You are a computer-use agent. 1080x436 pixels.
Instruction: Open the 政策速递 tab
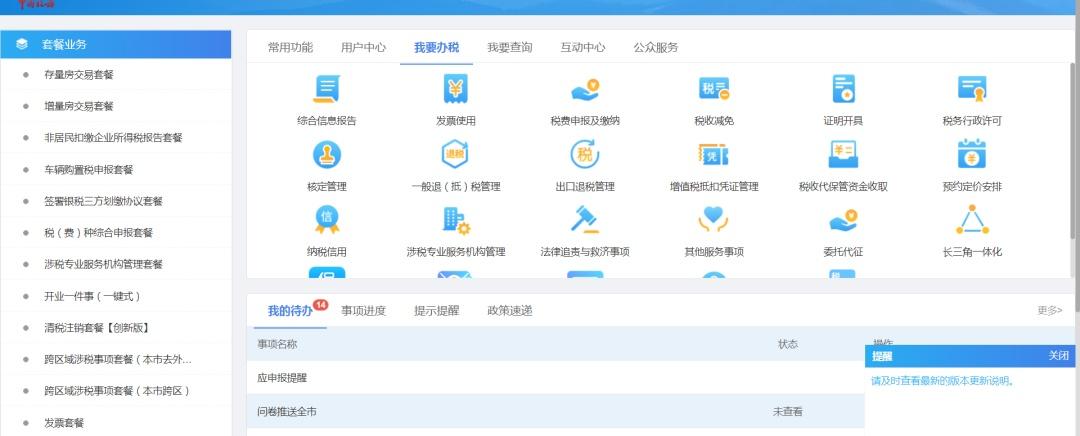click(510, 311)
